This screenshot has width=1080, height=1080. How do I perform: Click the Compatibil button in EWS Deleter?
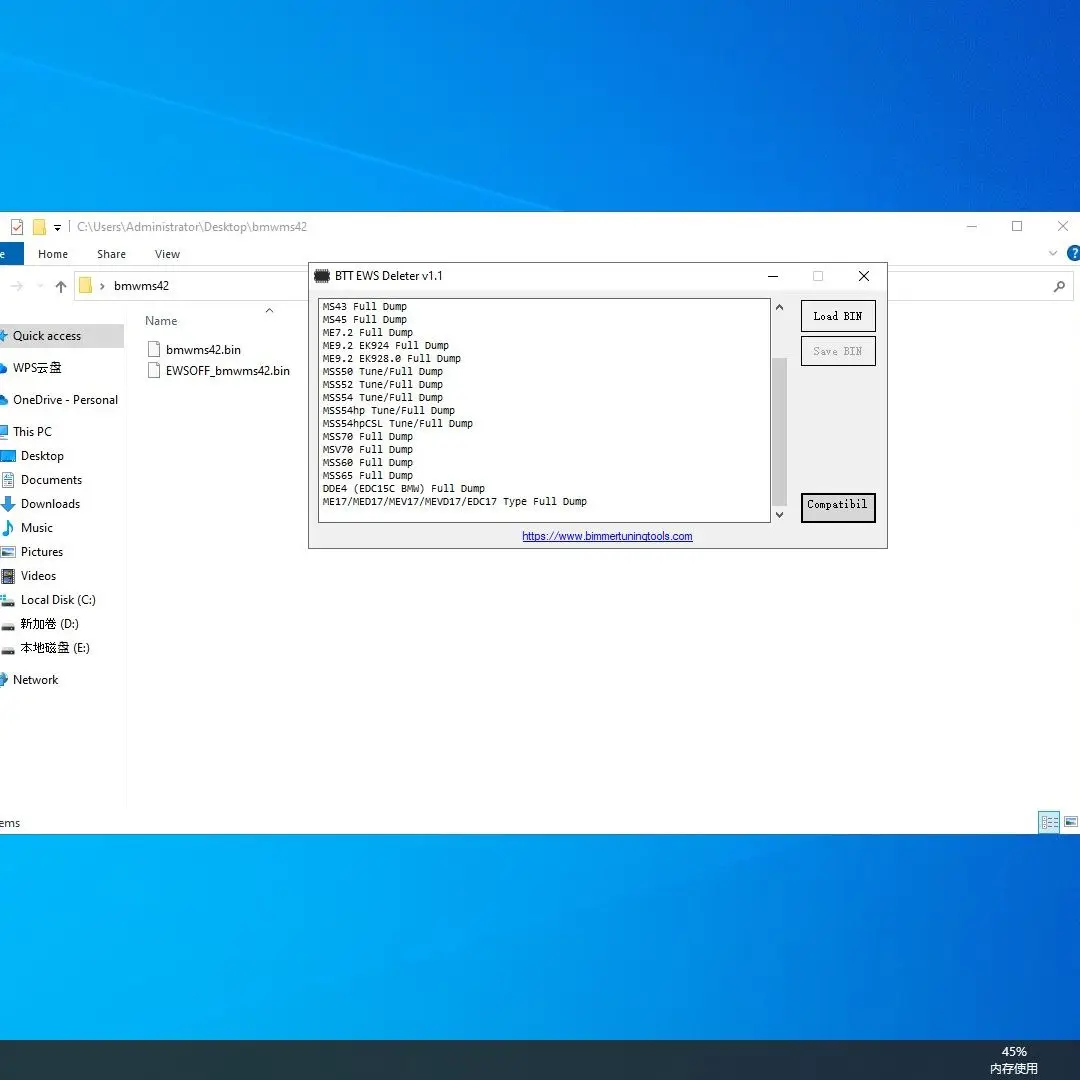(x=838, y=508)
